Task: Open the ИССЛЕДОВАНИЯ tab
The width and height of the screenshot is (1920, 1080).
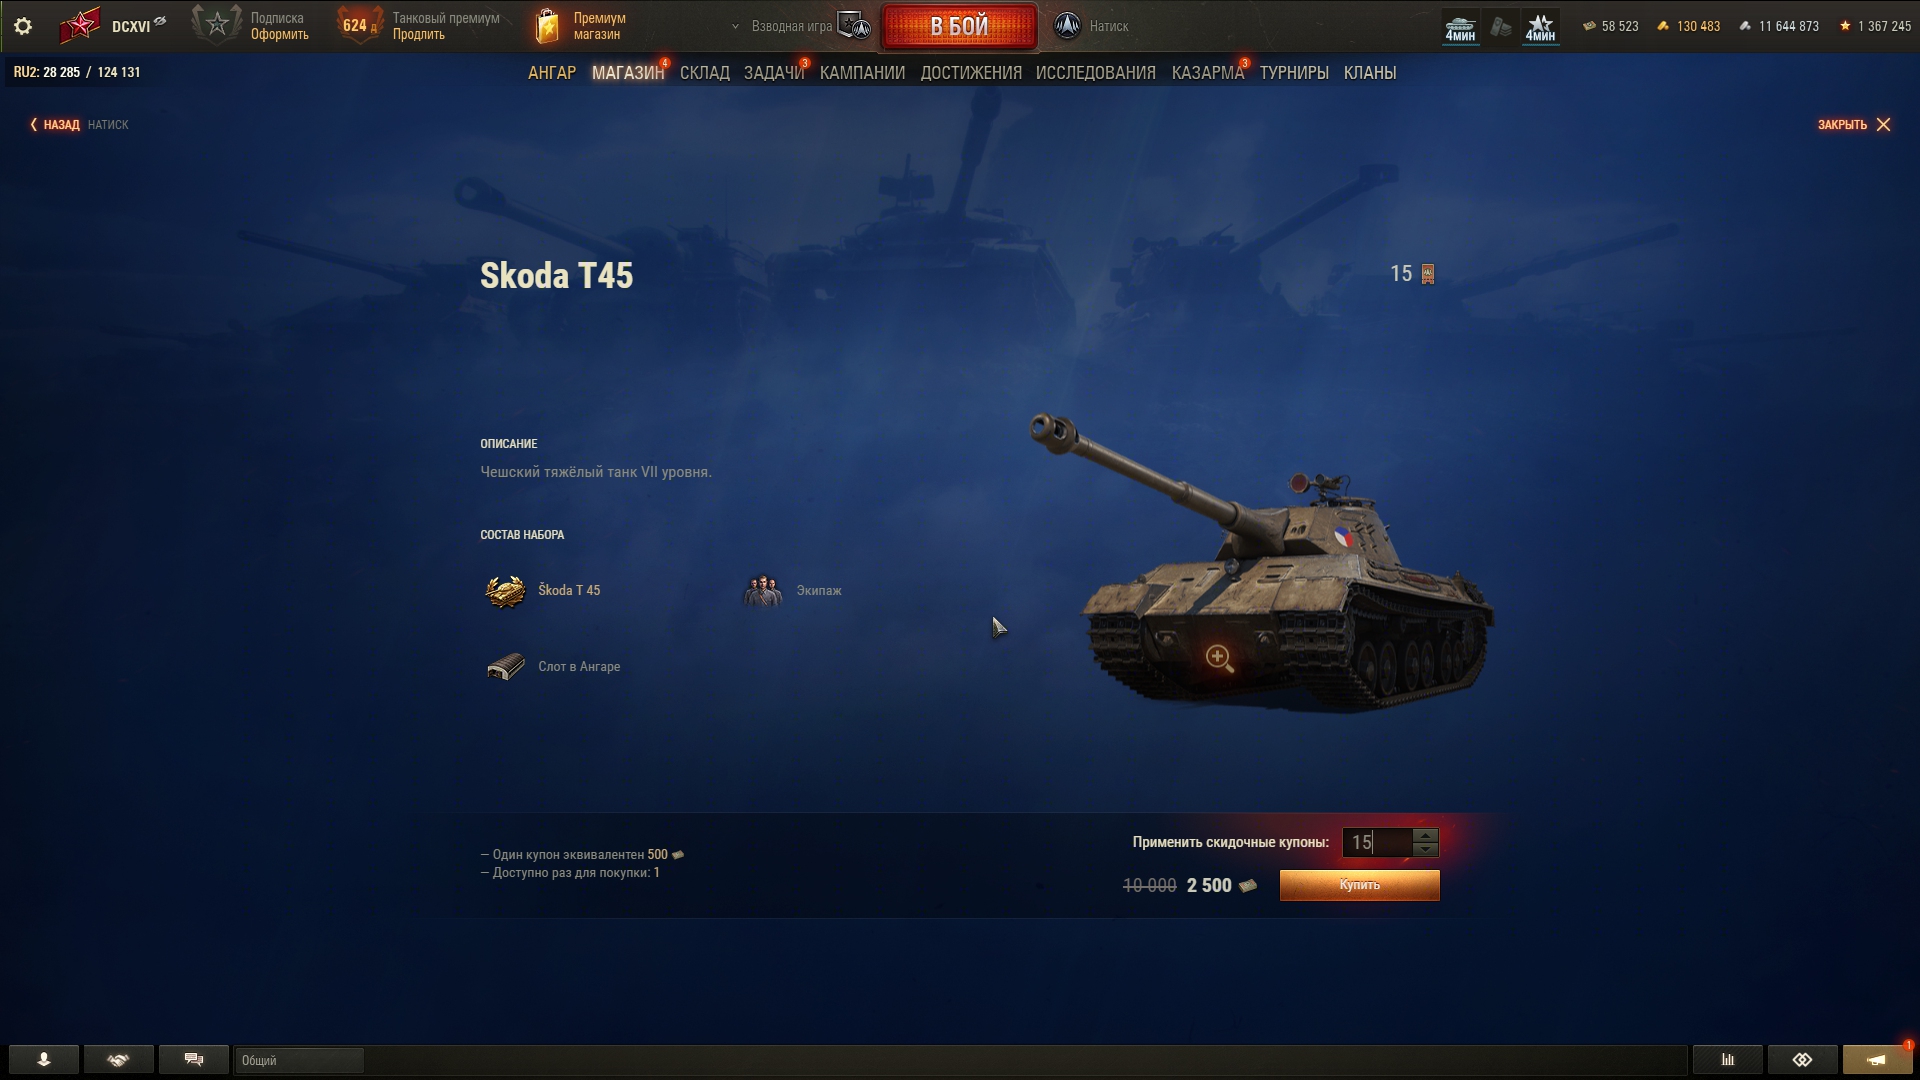Action: tap(1096, 73)
